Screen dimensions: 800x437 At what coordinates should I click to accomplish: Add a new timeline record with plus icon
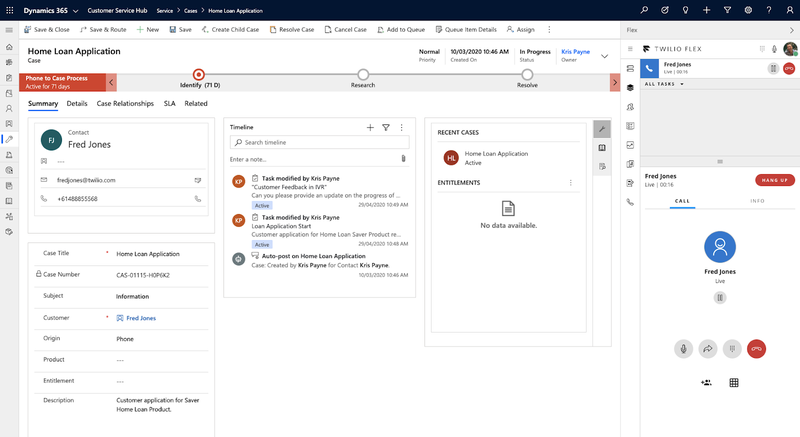coord(370,128)
